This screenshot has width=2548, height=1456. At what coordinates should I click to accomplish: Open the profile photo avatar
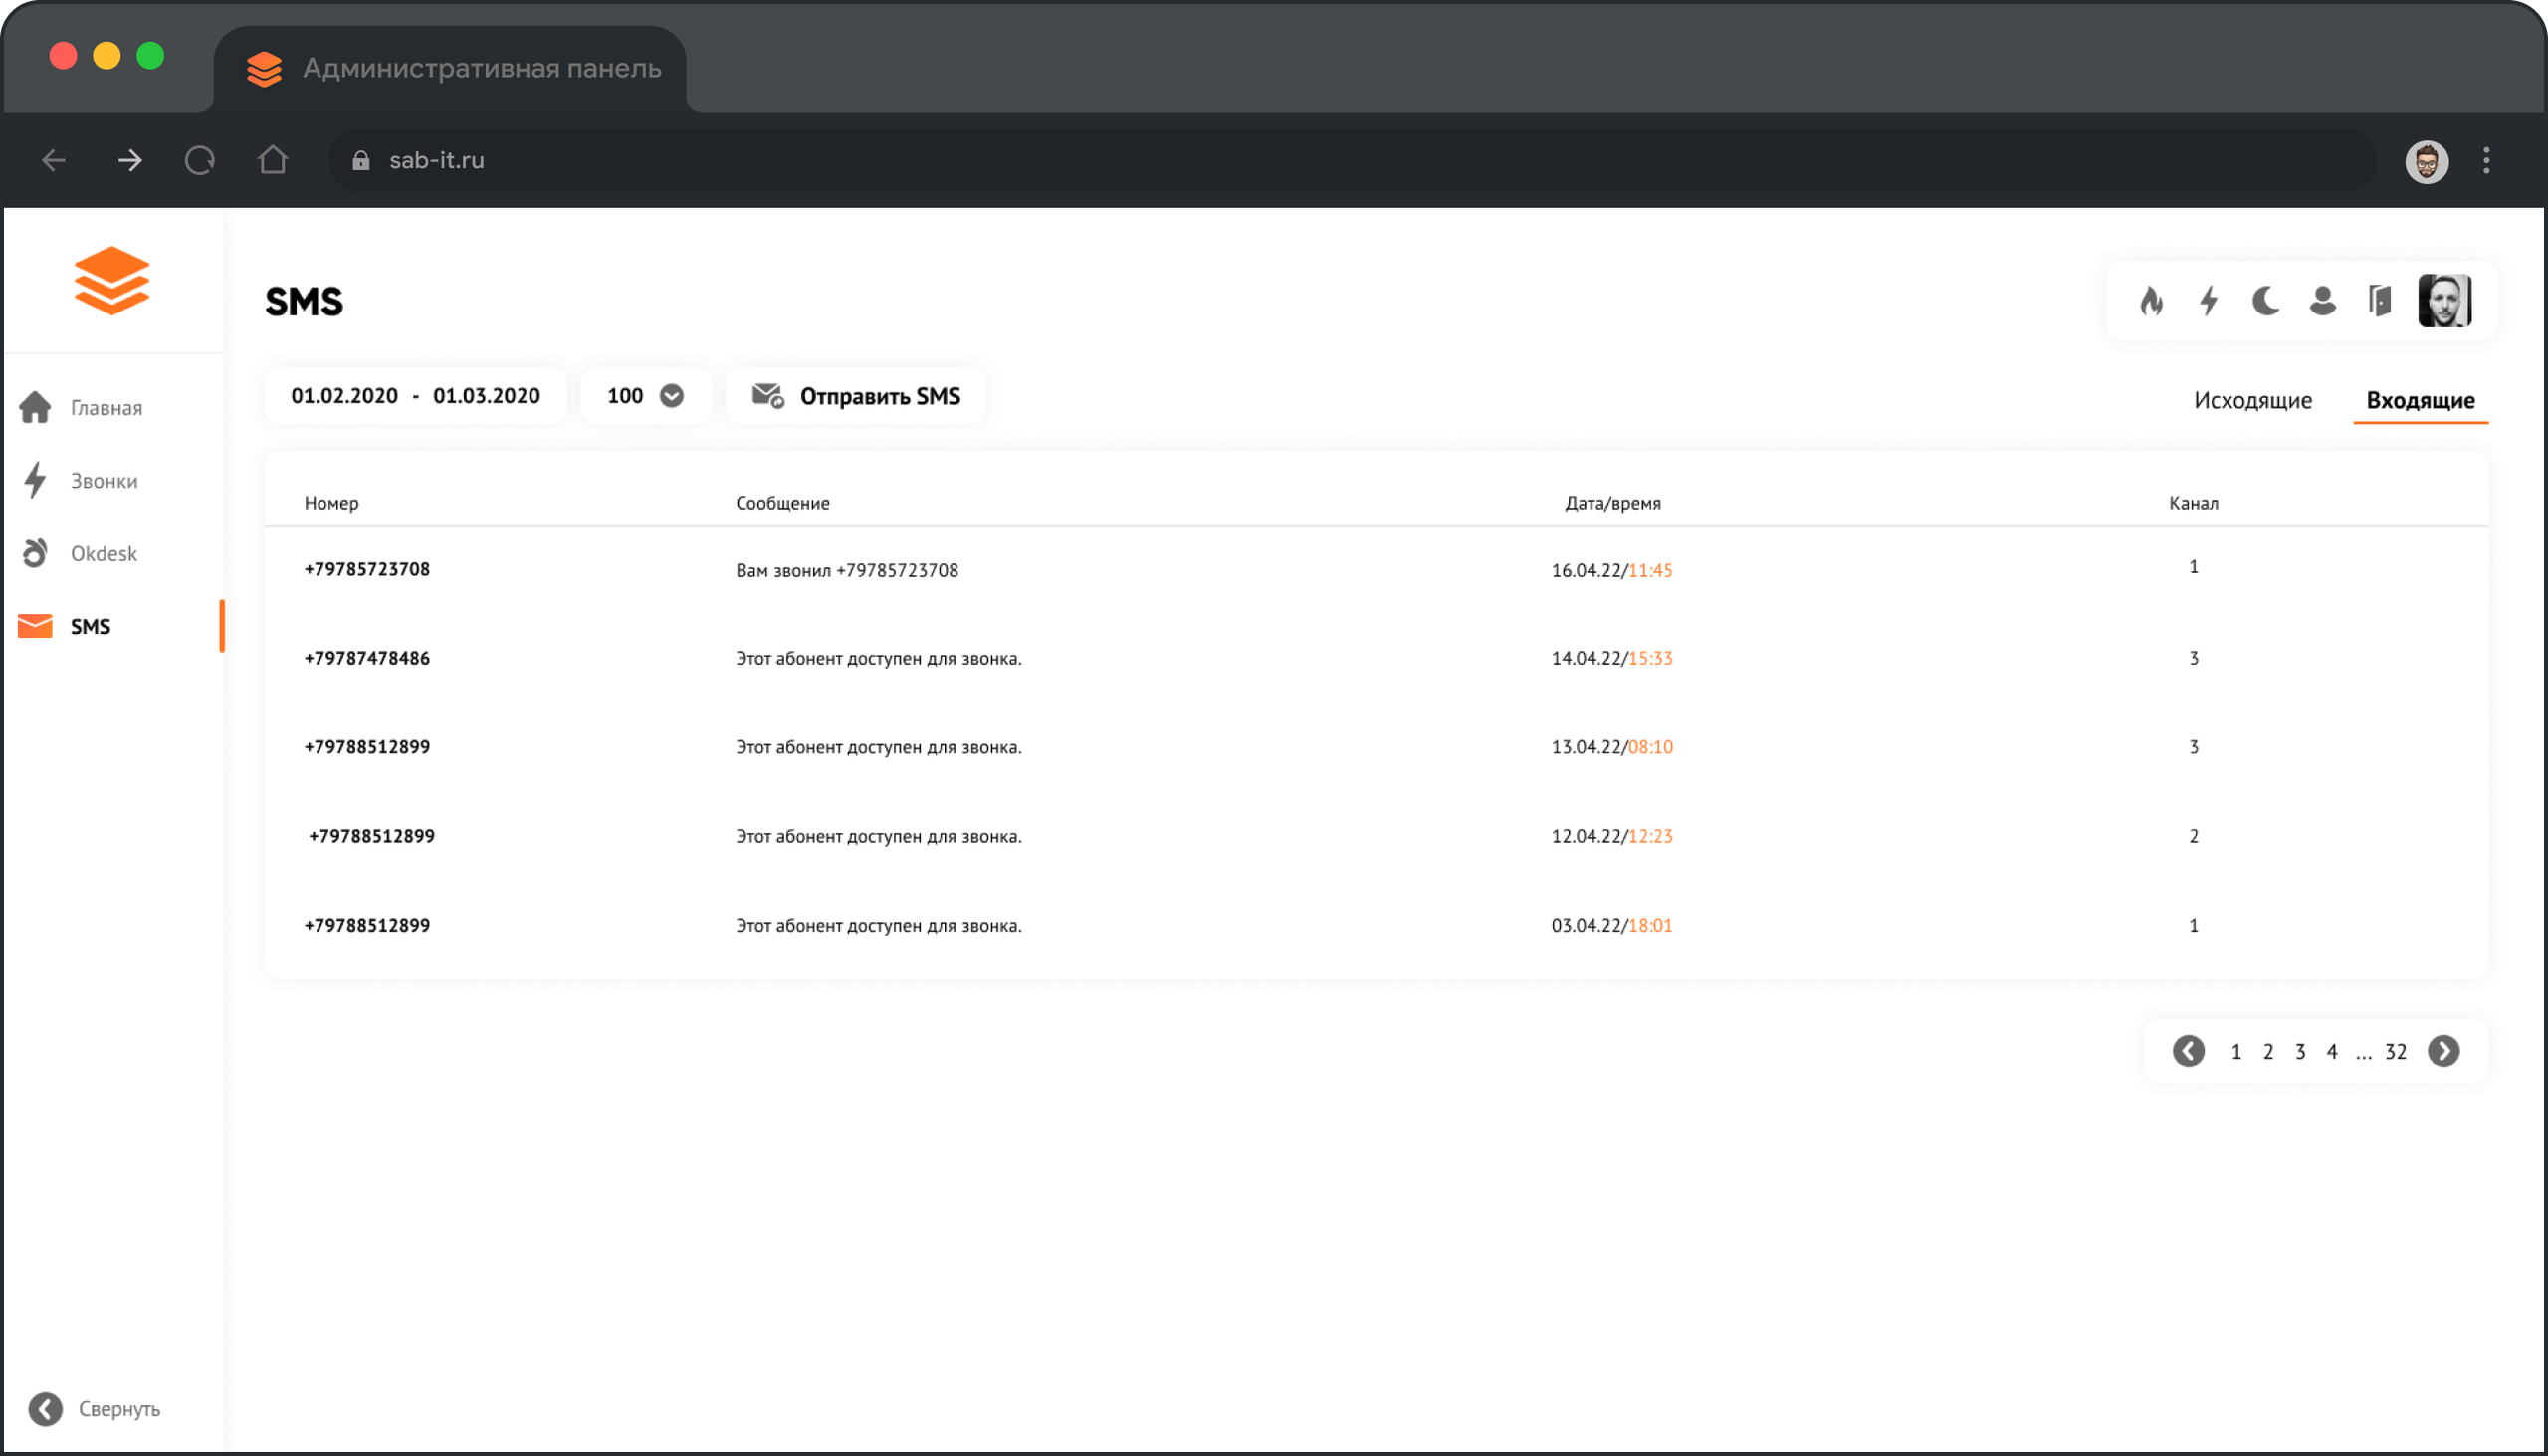click(2444, 301)
